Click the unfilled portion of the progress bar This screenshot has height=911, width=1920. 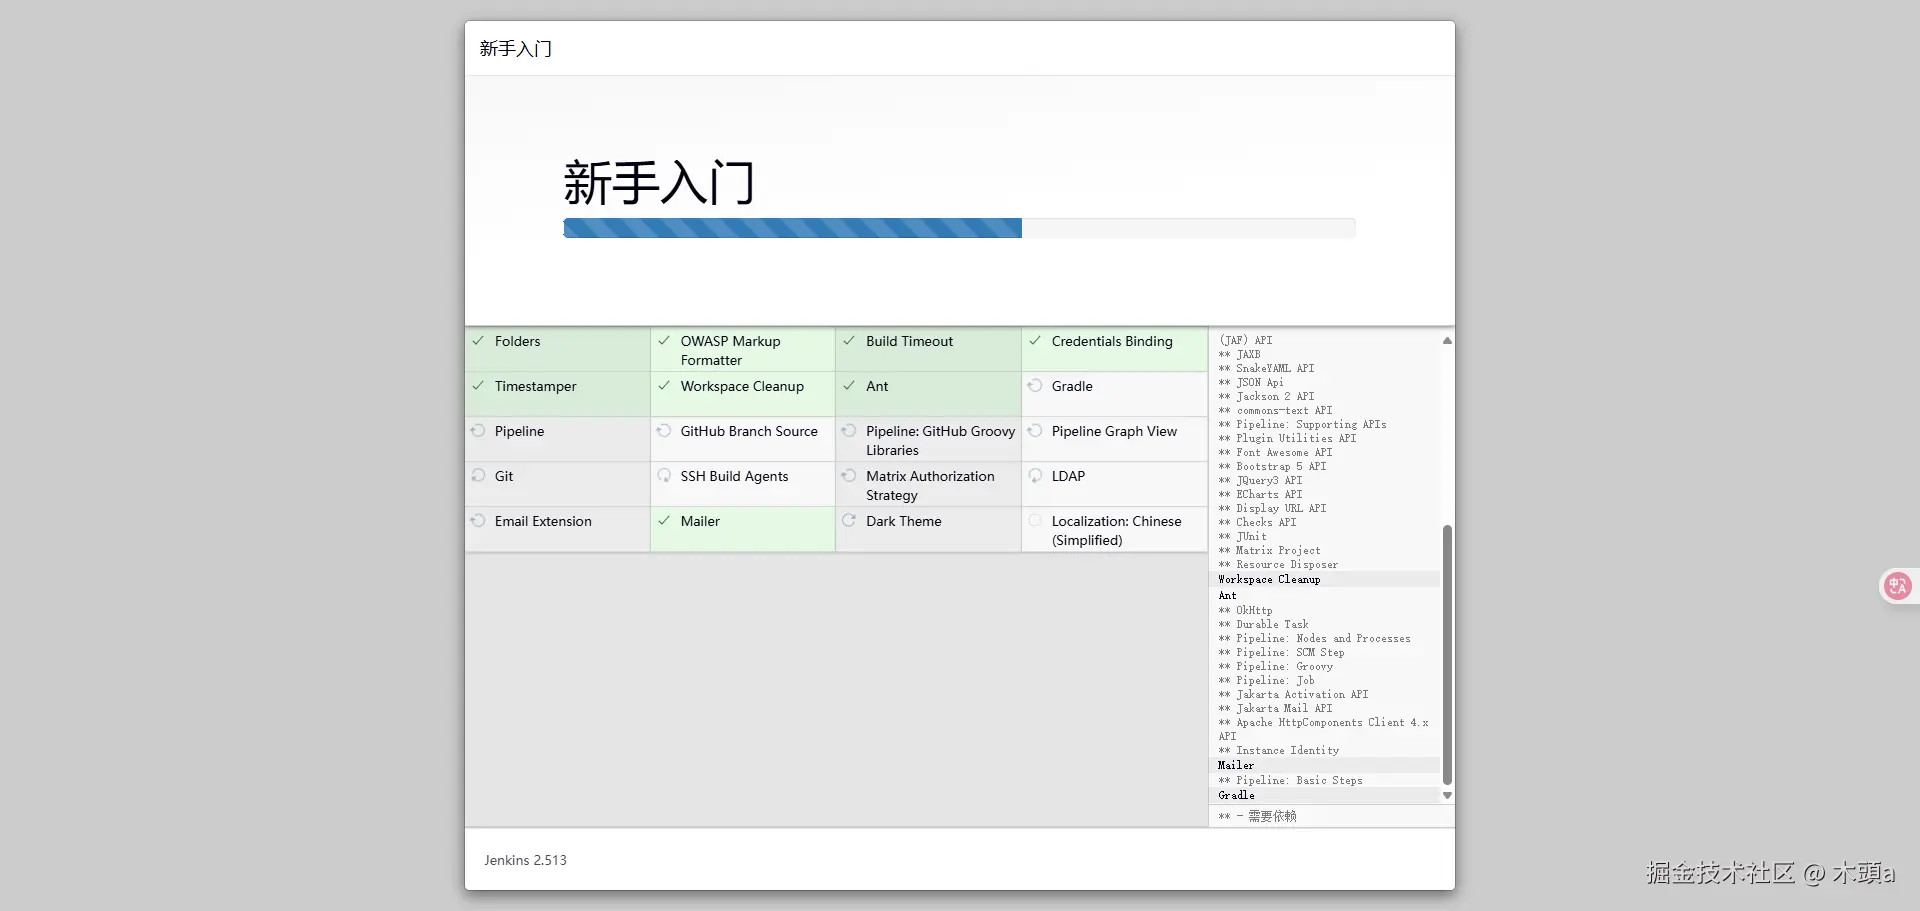(x=1189, y=228)
